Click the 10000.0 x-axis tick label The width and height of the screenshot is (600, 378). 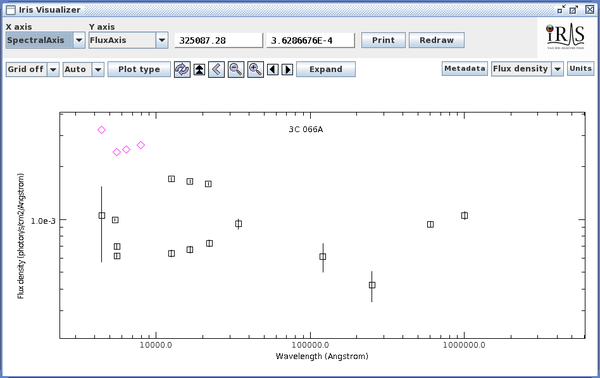tap(156, 345)
